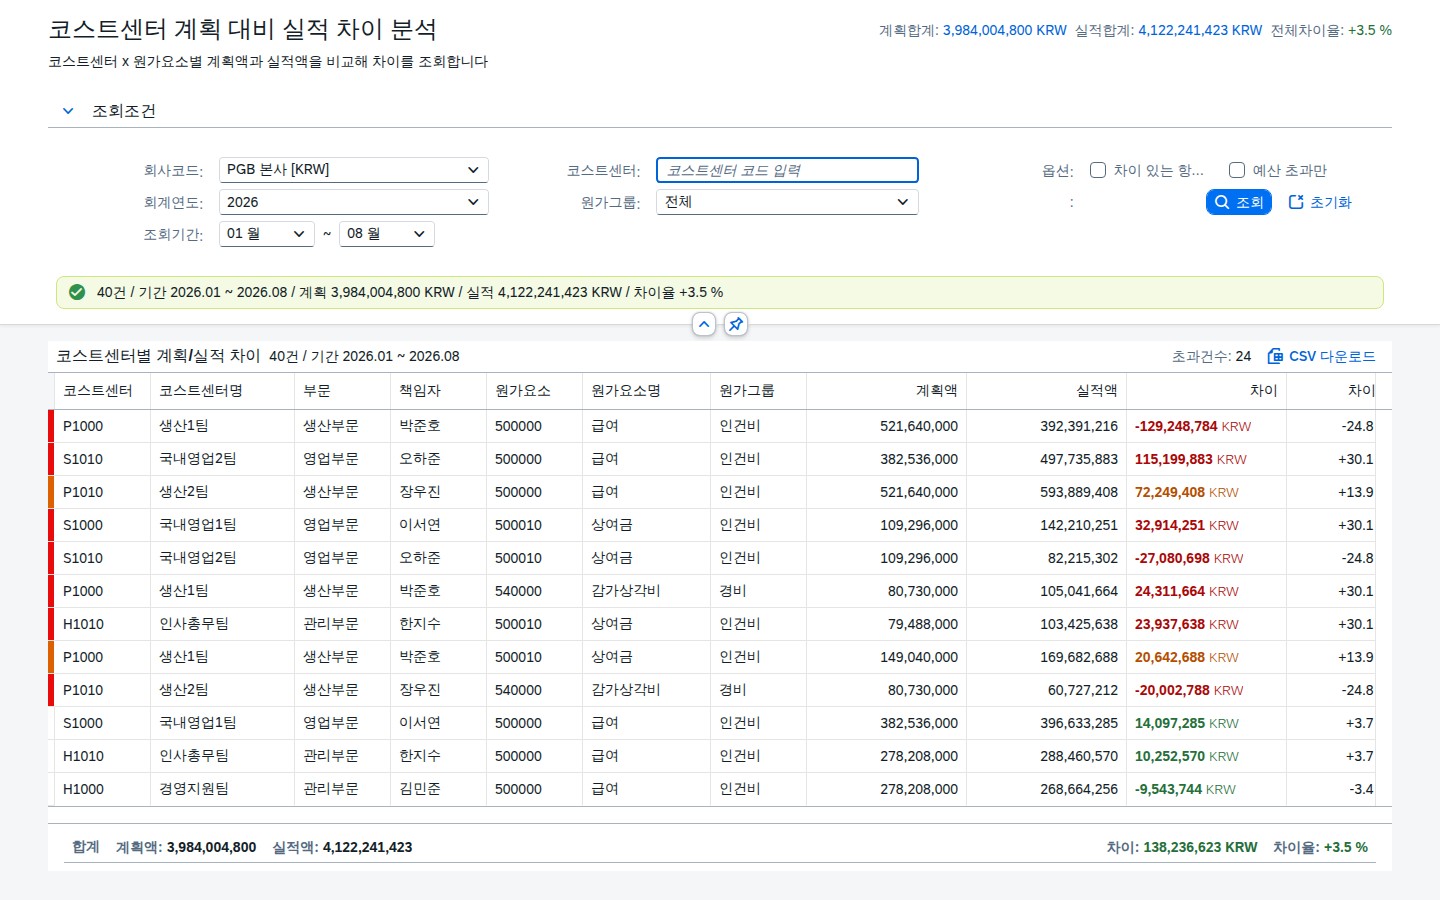1440x900 pixels.
Task: Click the header 계획합계 3,984,004,800 KRW value
Action: coord(1005,30)
